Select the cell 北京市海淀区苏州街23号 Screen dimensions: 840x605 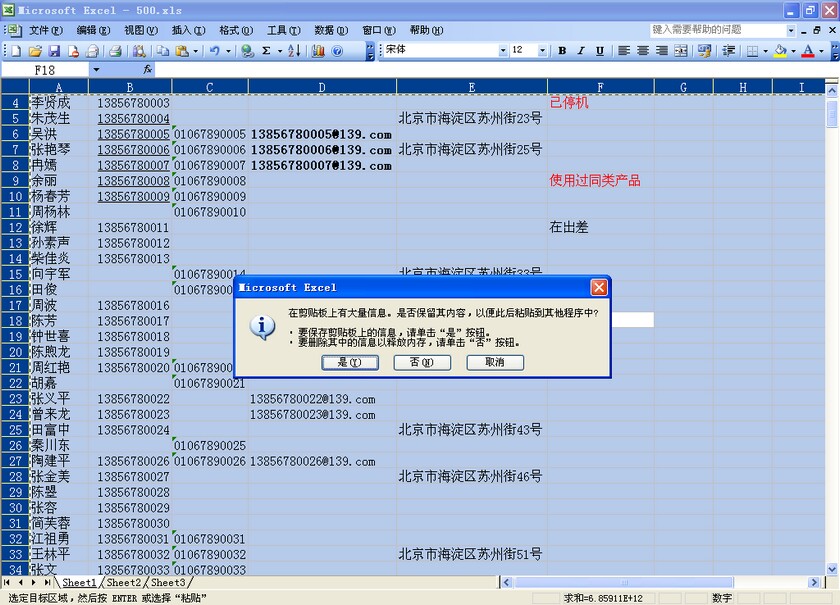[470, 118]
